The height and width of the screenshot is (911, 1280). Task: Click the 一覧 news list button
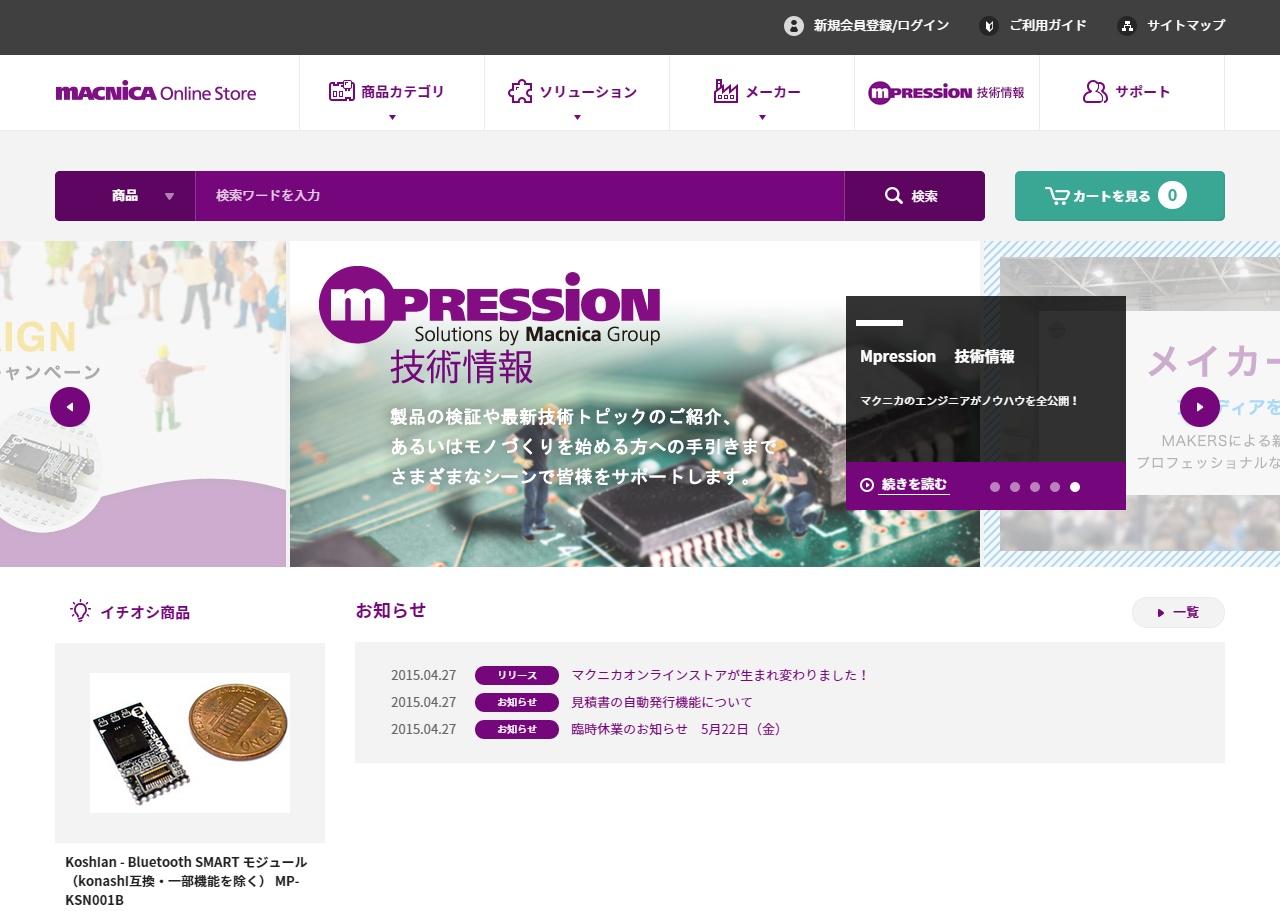point(1178,612)
